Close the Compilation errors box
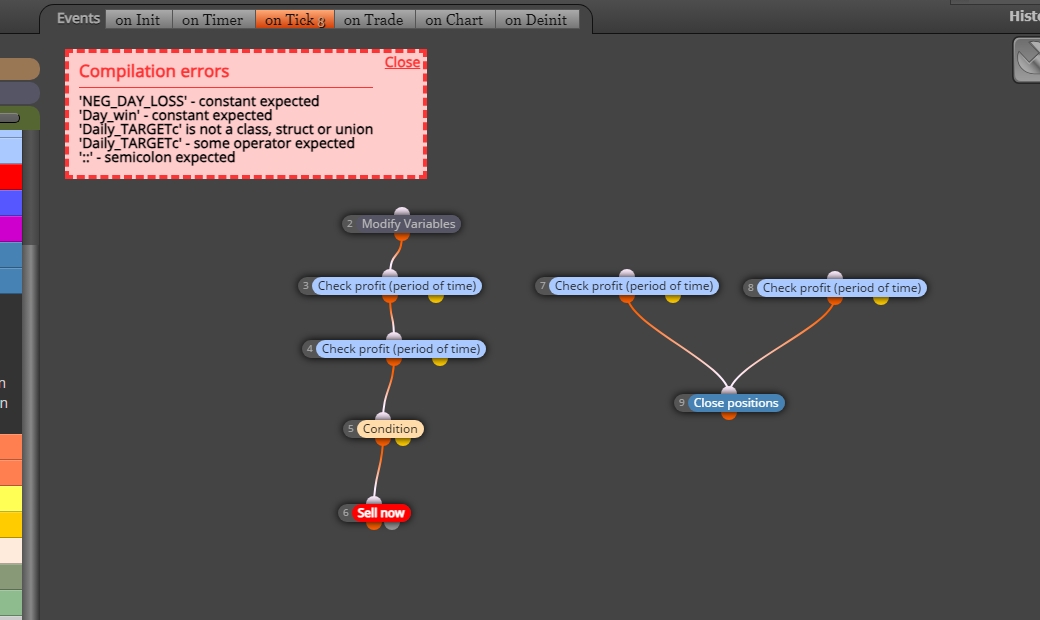 [402, 62]
